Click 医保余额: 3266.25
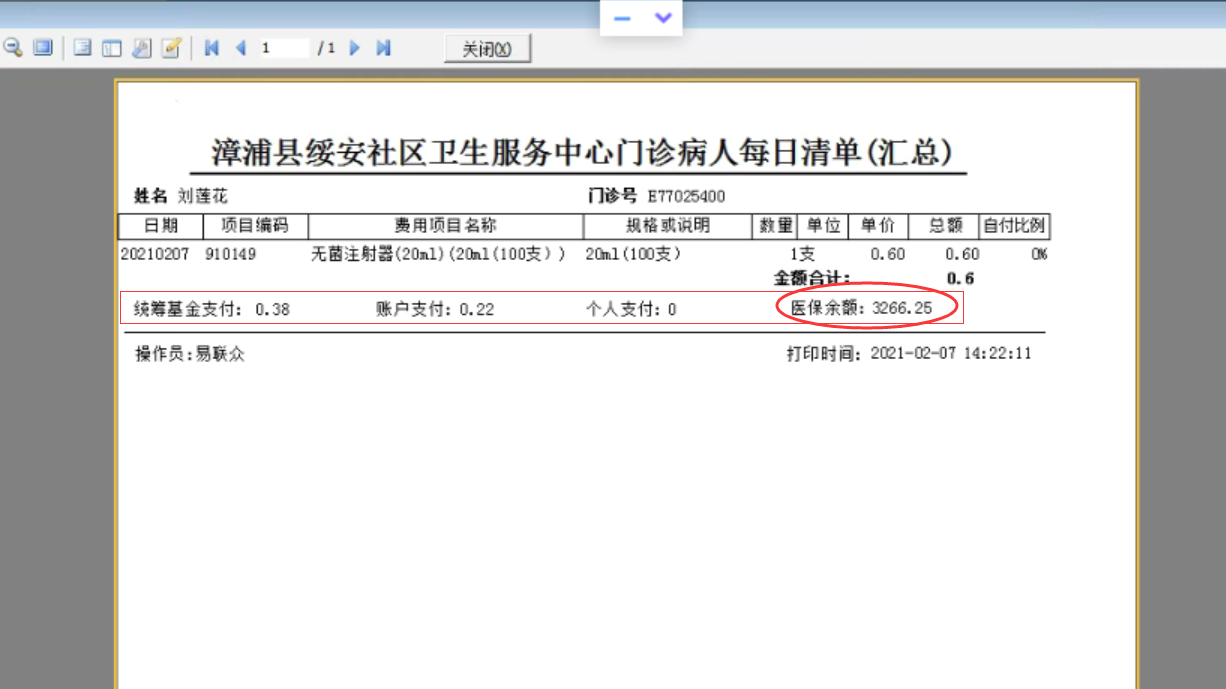This screenshot has height=689, width=1226. (x=862, y=308)
